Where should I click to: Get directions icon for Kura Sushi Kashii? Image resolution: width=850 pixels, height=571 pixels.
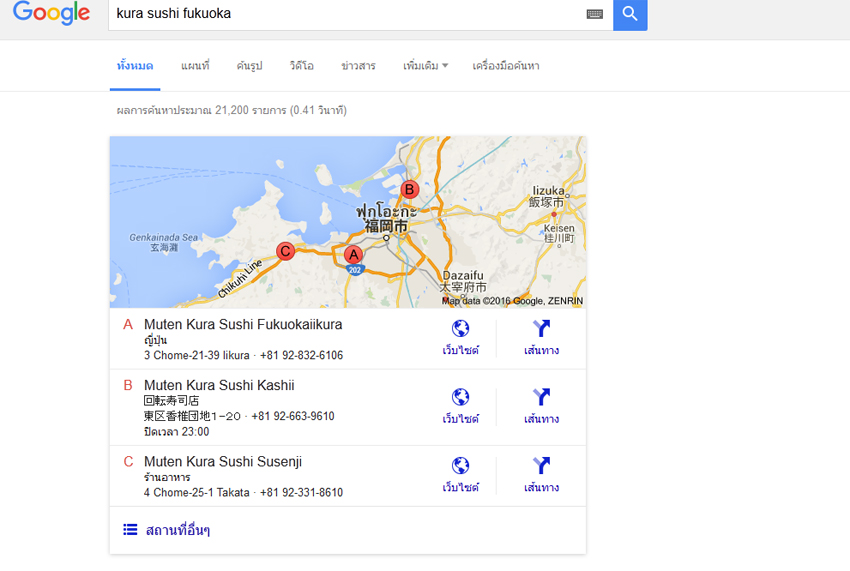pyautogui.click(x=542, y=397)
